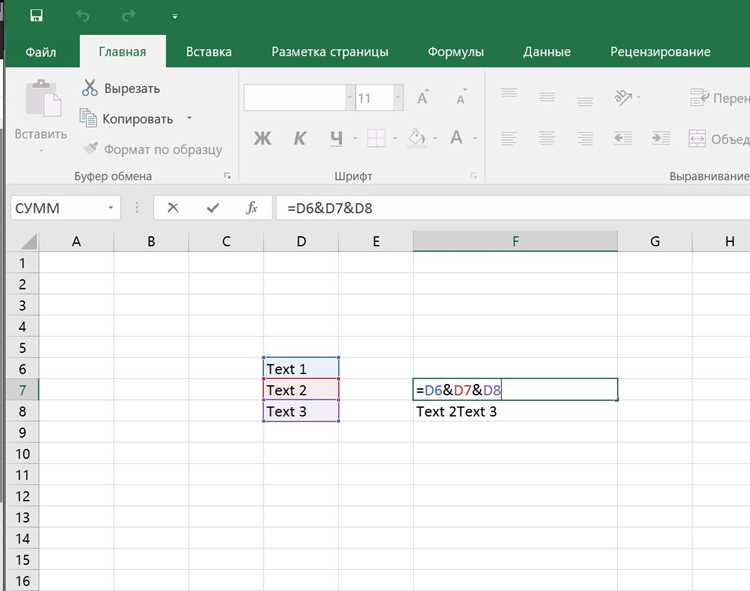The height and width of the screenshot is (591, 750).
Task: Select column F header
Action: point(515,241)
